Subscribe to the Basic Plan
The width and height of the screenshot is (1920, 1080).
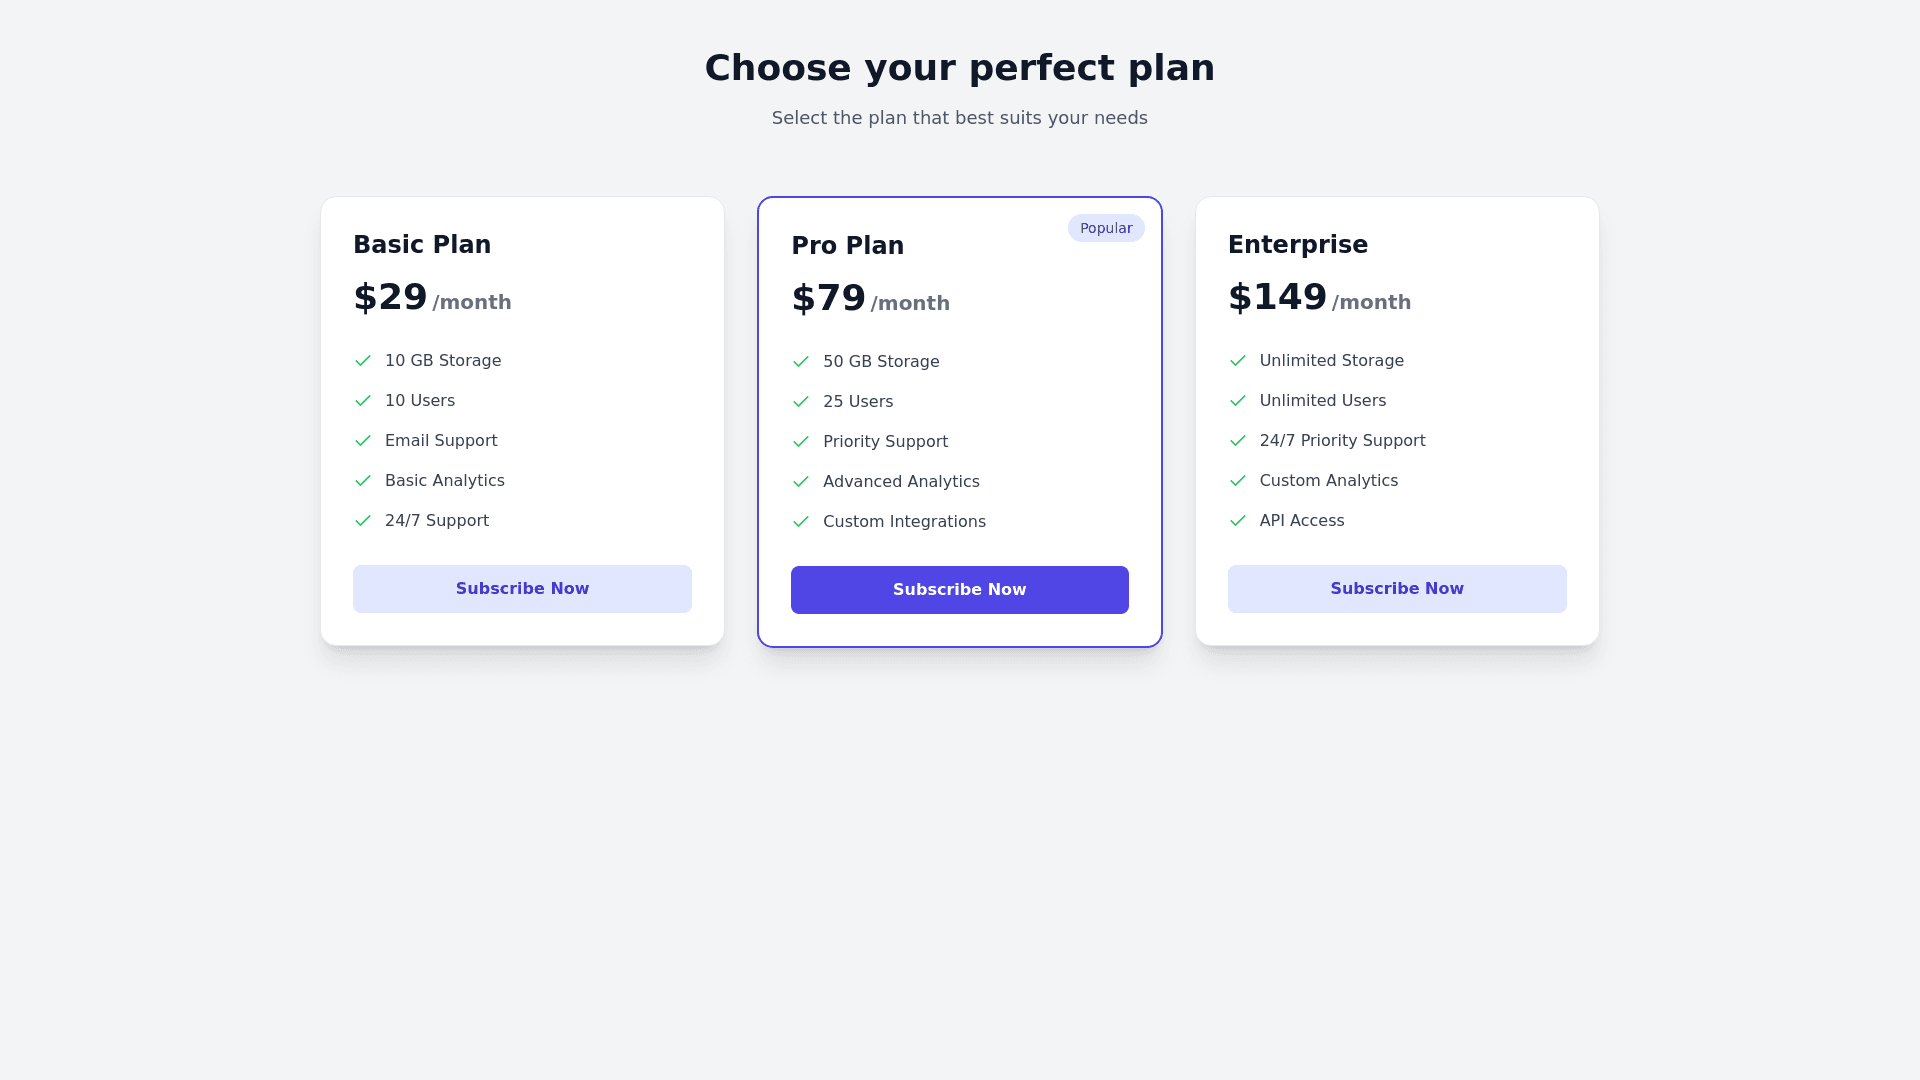point(522,589)
